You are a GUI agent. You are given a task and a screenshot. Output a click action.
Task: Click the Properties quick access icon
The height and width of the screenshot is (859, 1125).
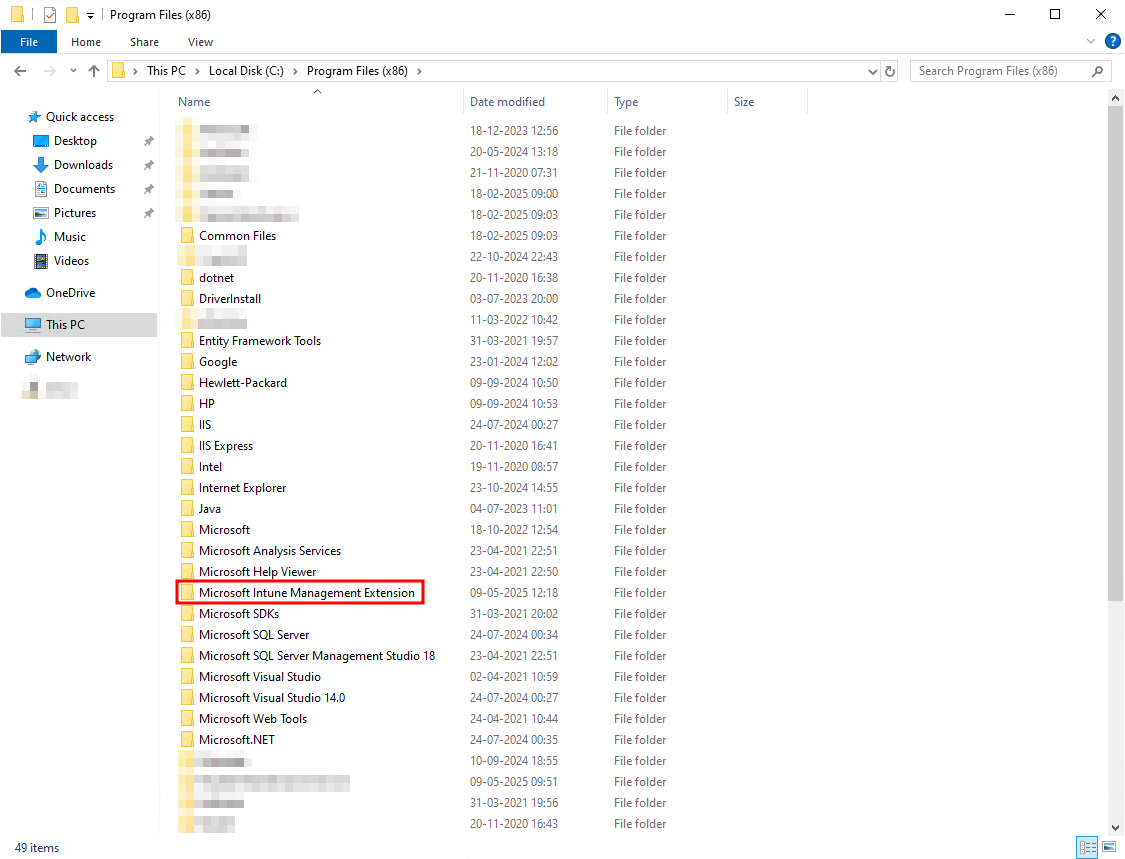(50, 14)
